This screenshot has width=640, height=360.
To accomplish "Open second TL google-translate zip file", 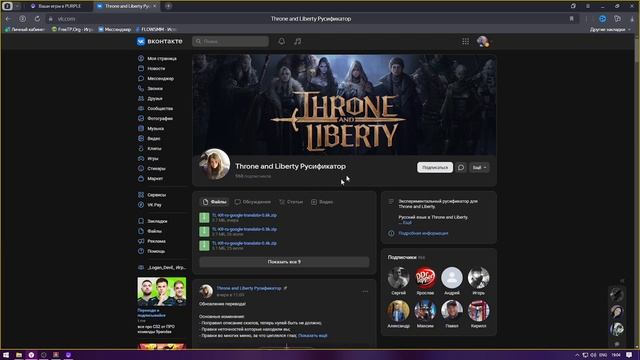I will point(244,229).
